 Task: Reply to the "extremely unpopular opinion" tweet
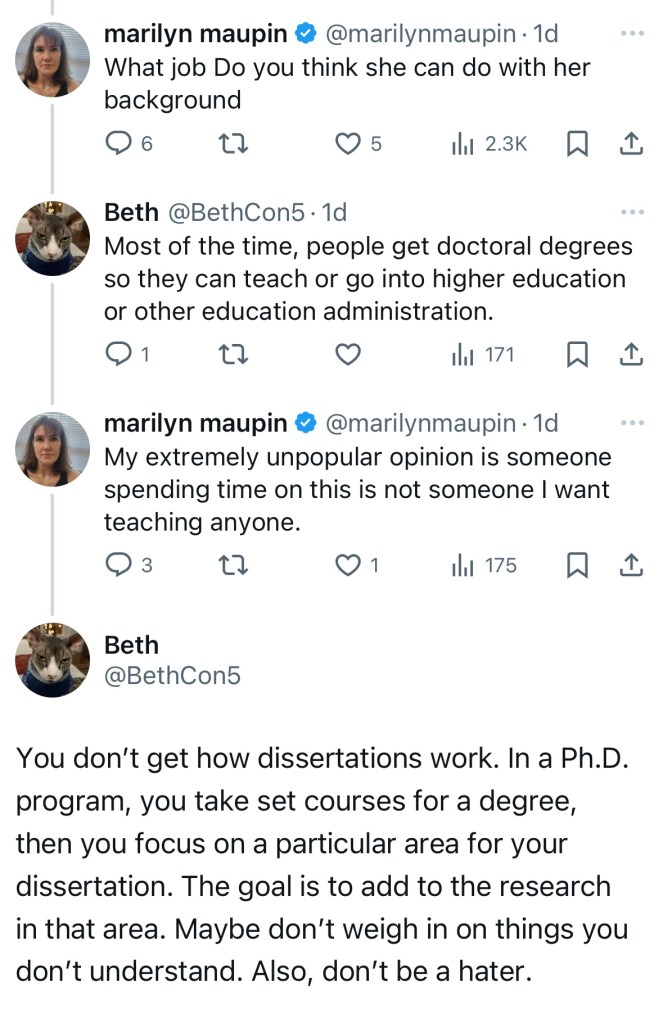click(120, 565)
